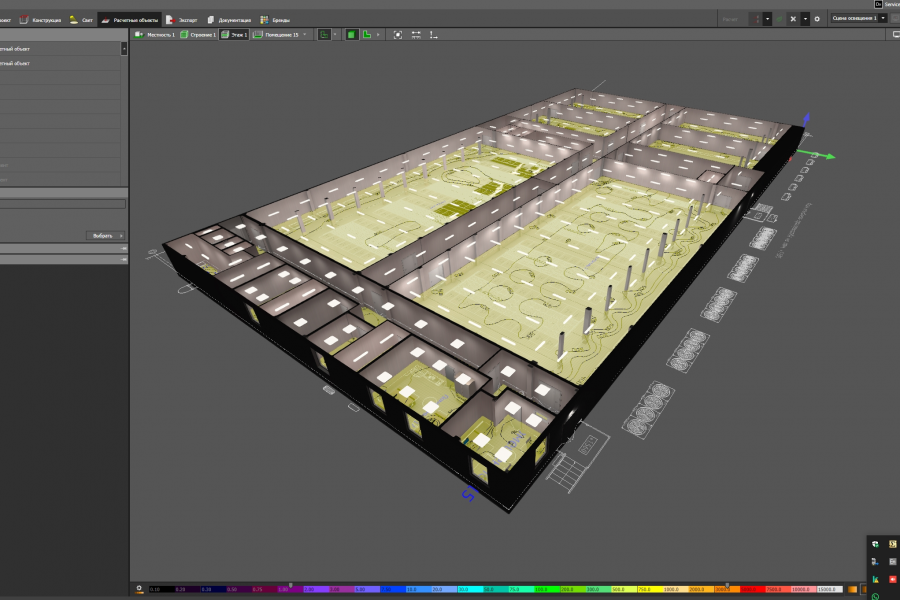Open the Экспорт tab
Image resolution: width=900 pixels, height=600 pixels.
point(181,20)
